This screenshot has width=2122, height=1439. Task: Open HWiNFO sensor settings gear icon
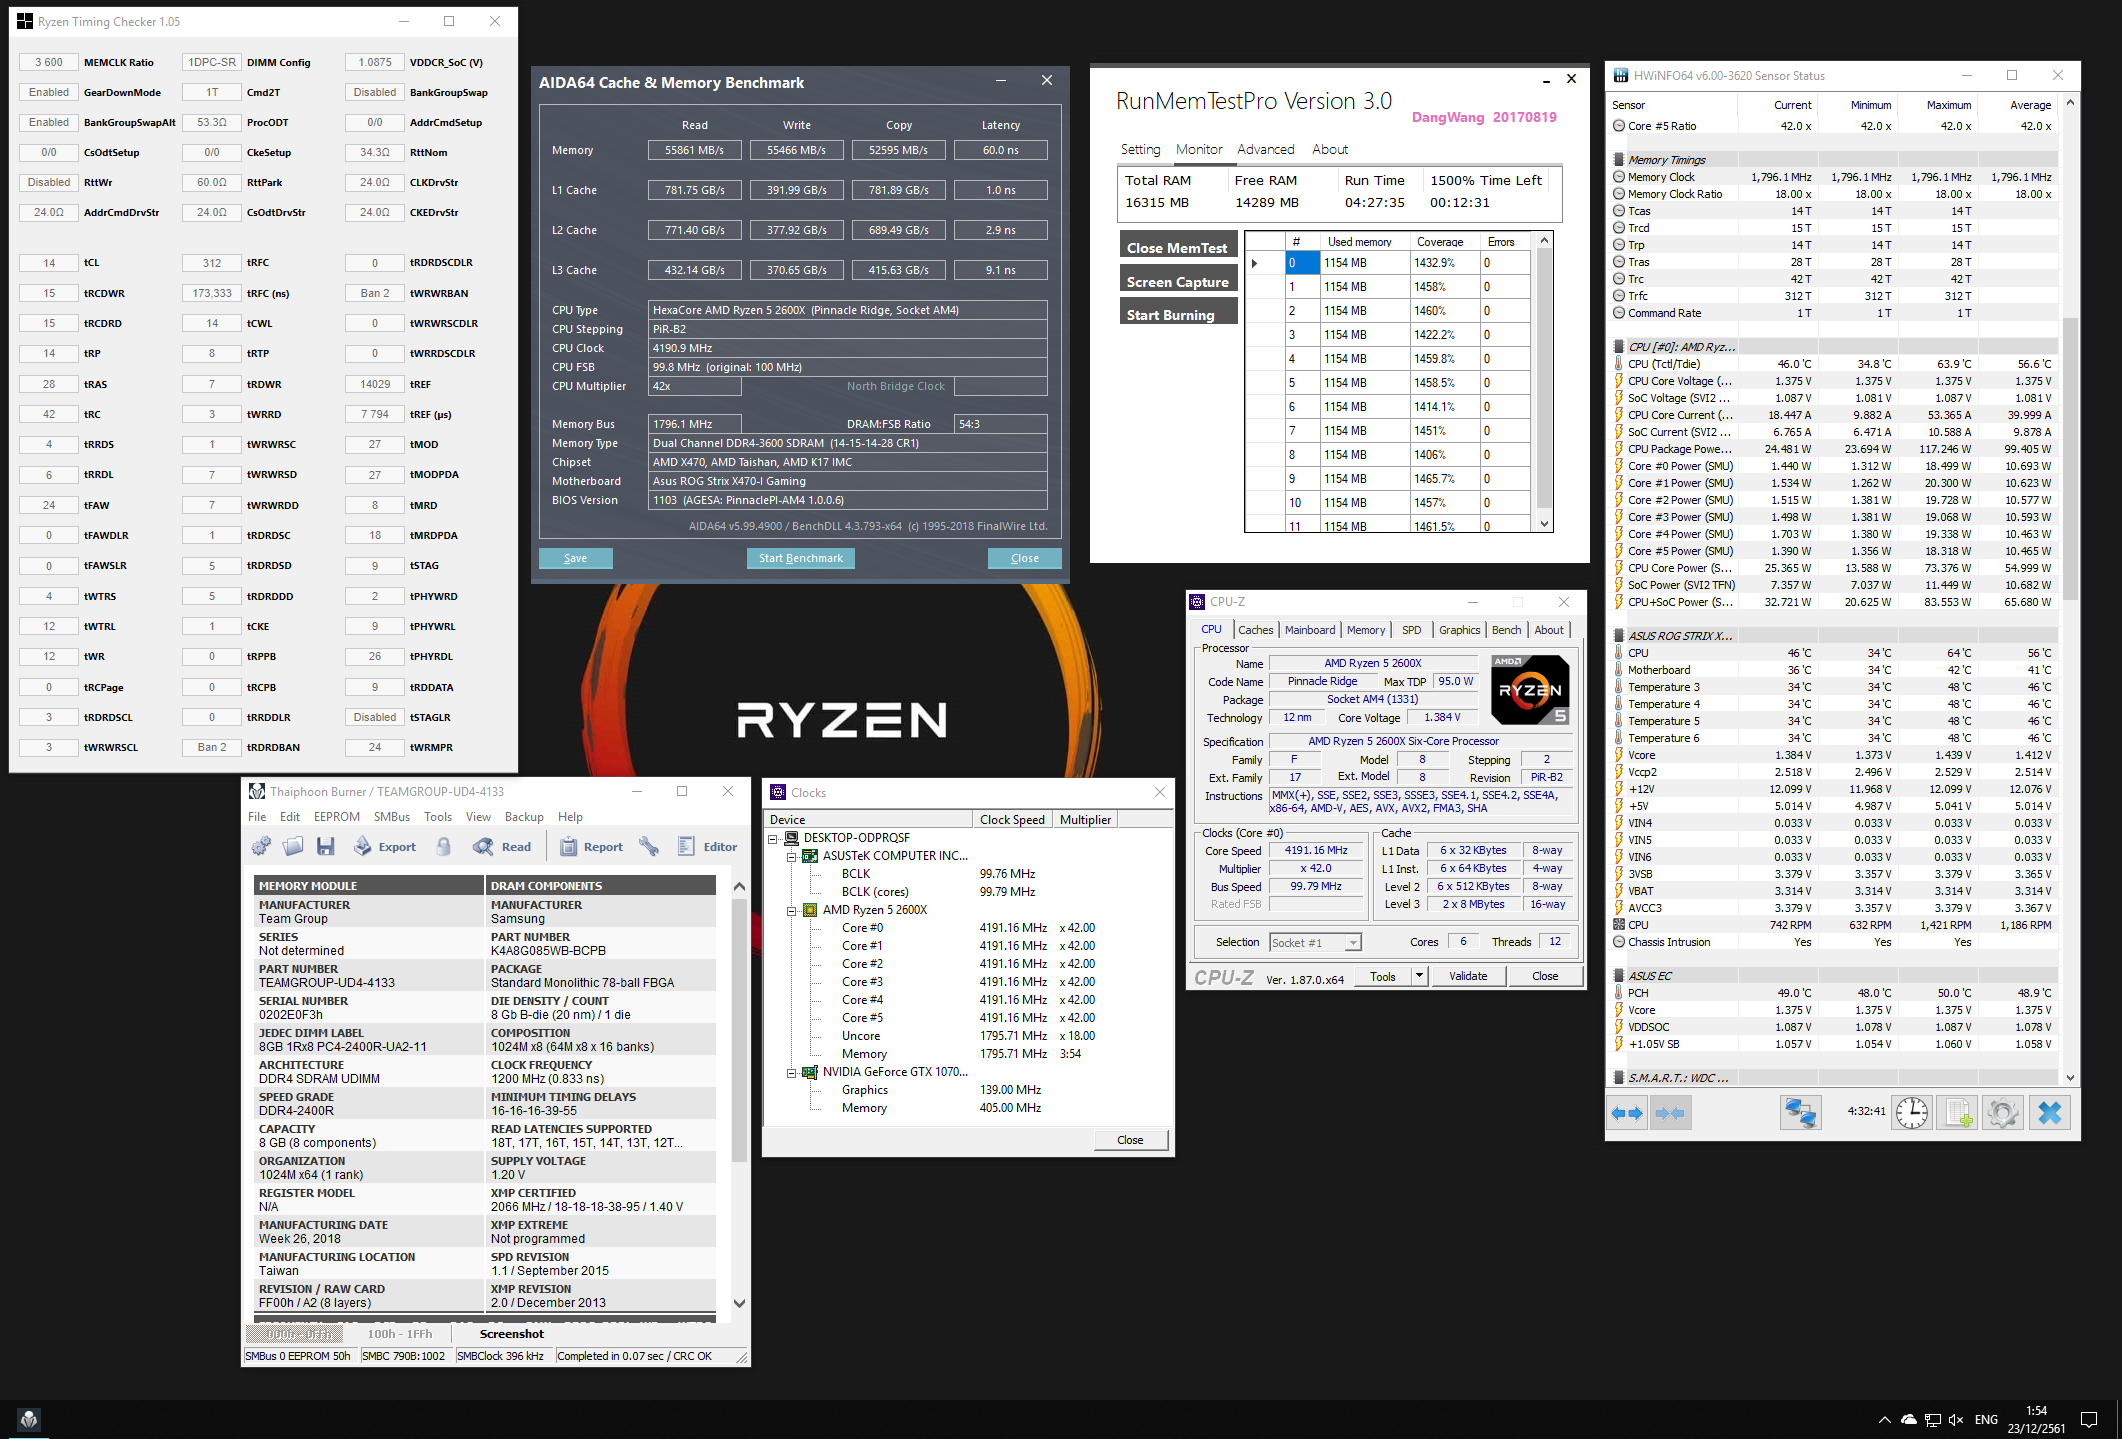point(2003,1113)
